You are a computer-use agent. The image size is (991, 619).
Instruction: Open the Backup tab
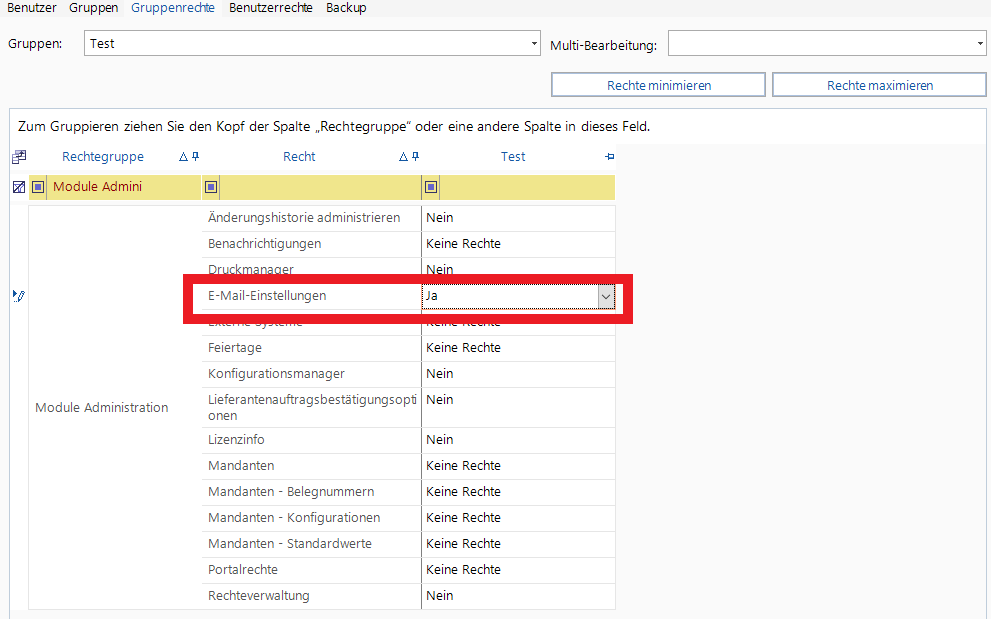click(x=346, y=8)
